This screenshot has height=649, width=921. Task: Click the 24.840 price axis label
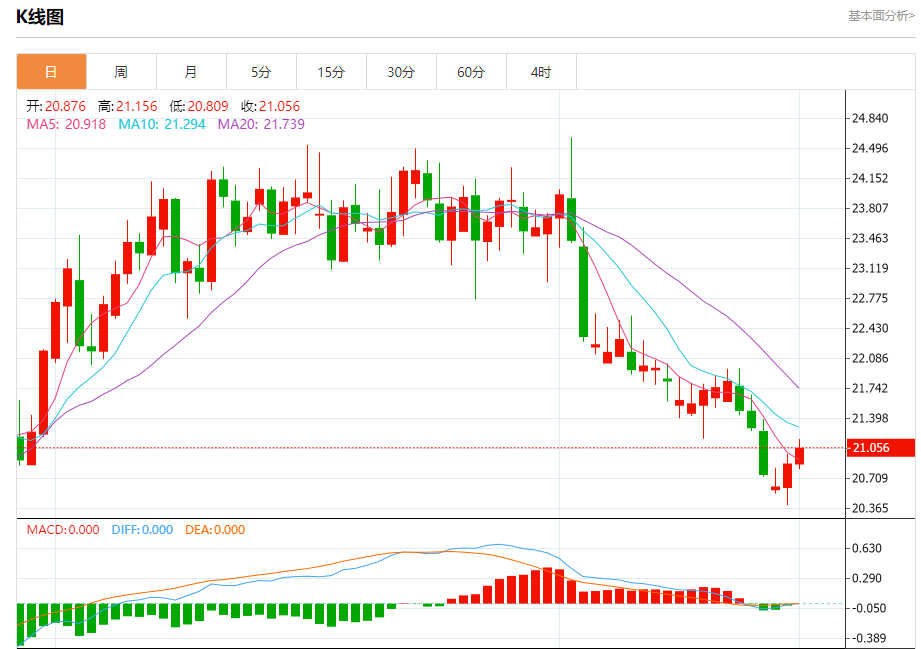(x=870, y=118)
